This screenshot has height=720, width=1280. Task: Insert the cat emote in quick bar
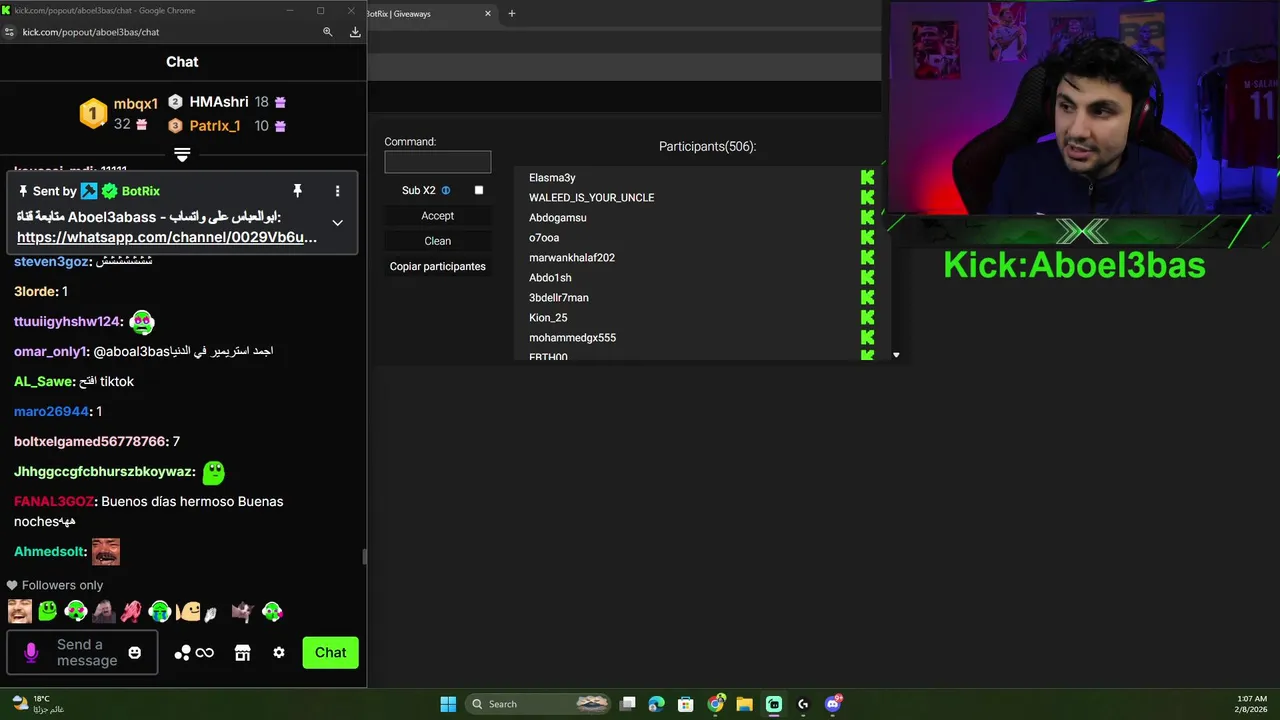point(241,611)
